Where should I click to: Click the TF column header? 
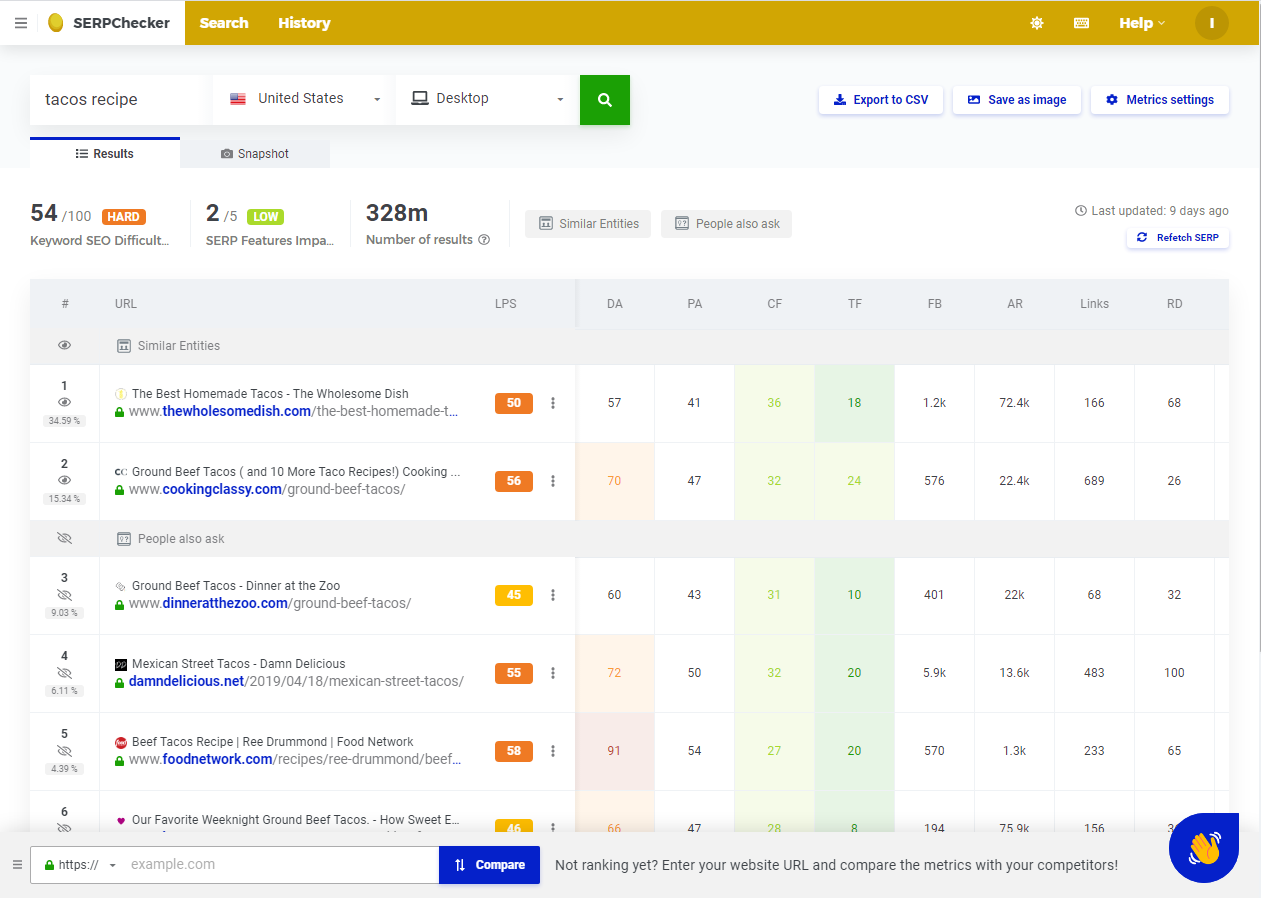855,304
